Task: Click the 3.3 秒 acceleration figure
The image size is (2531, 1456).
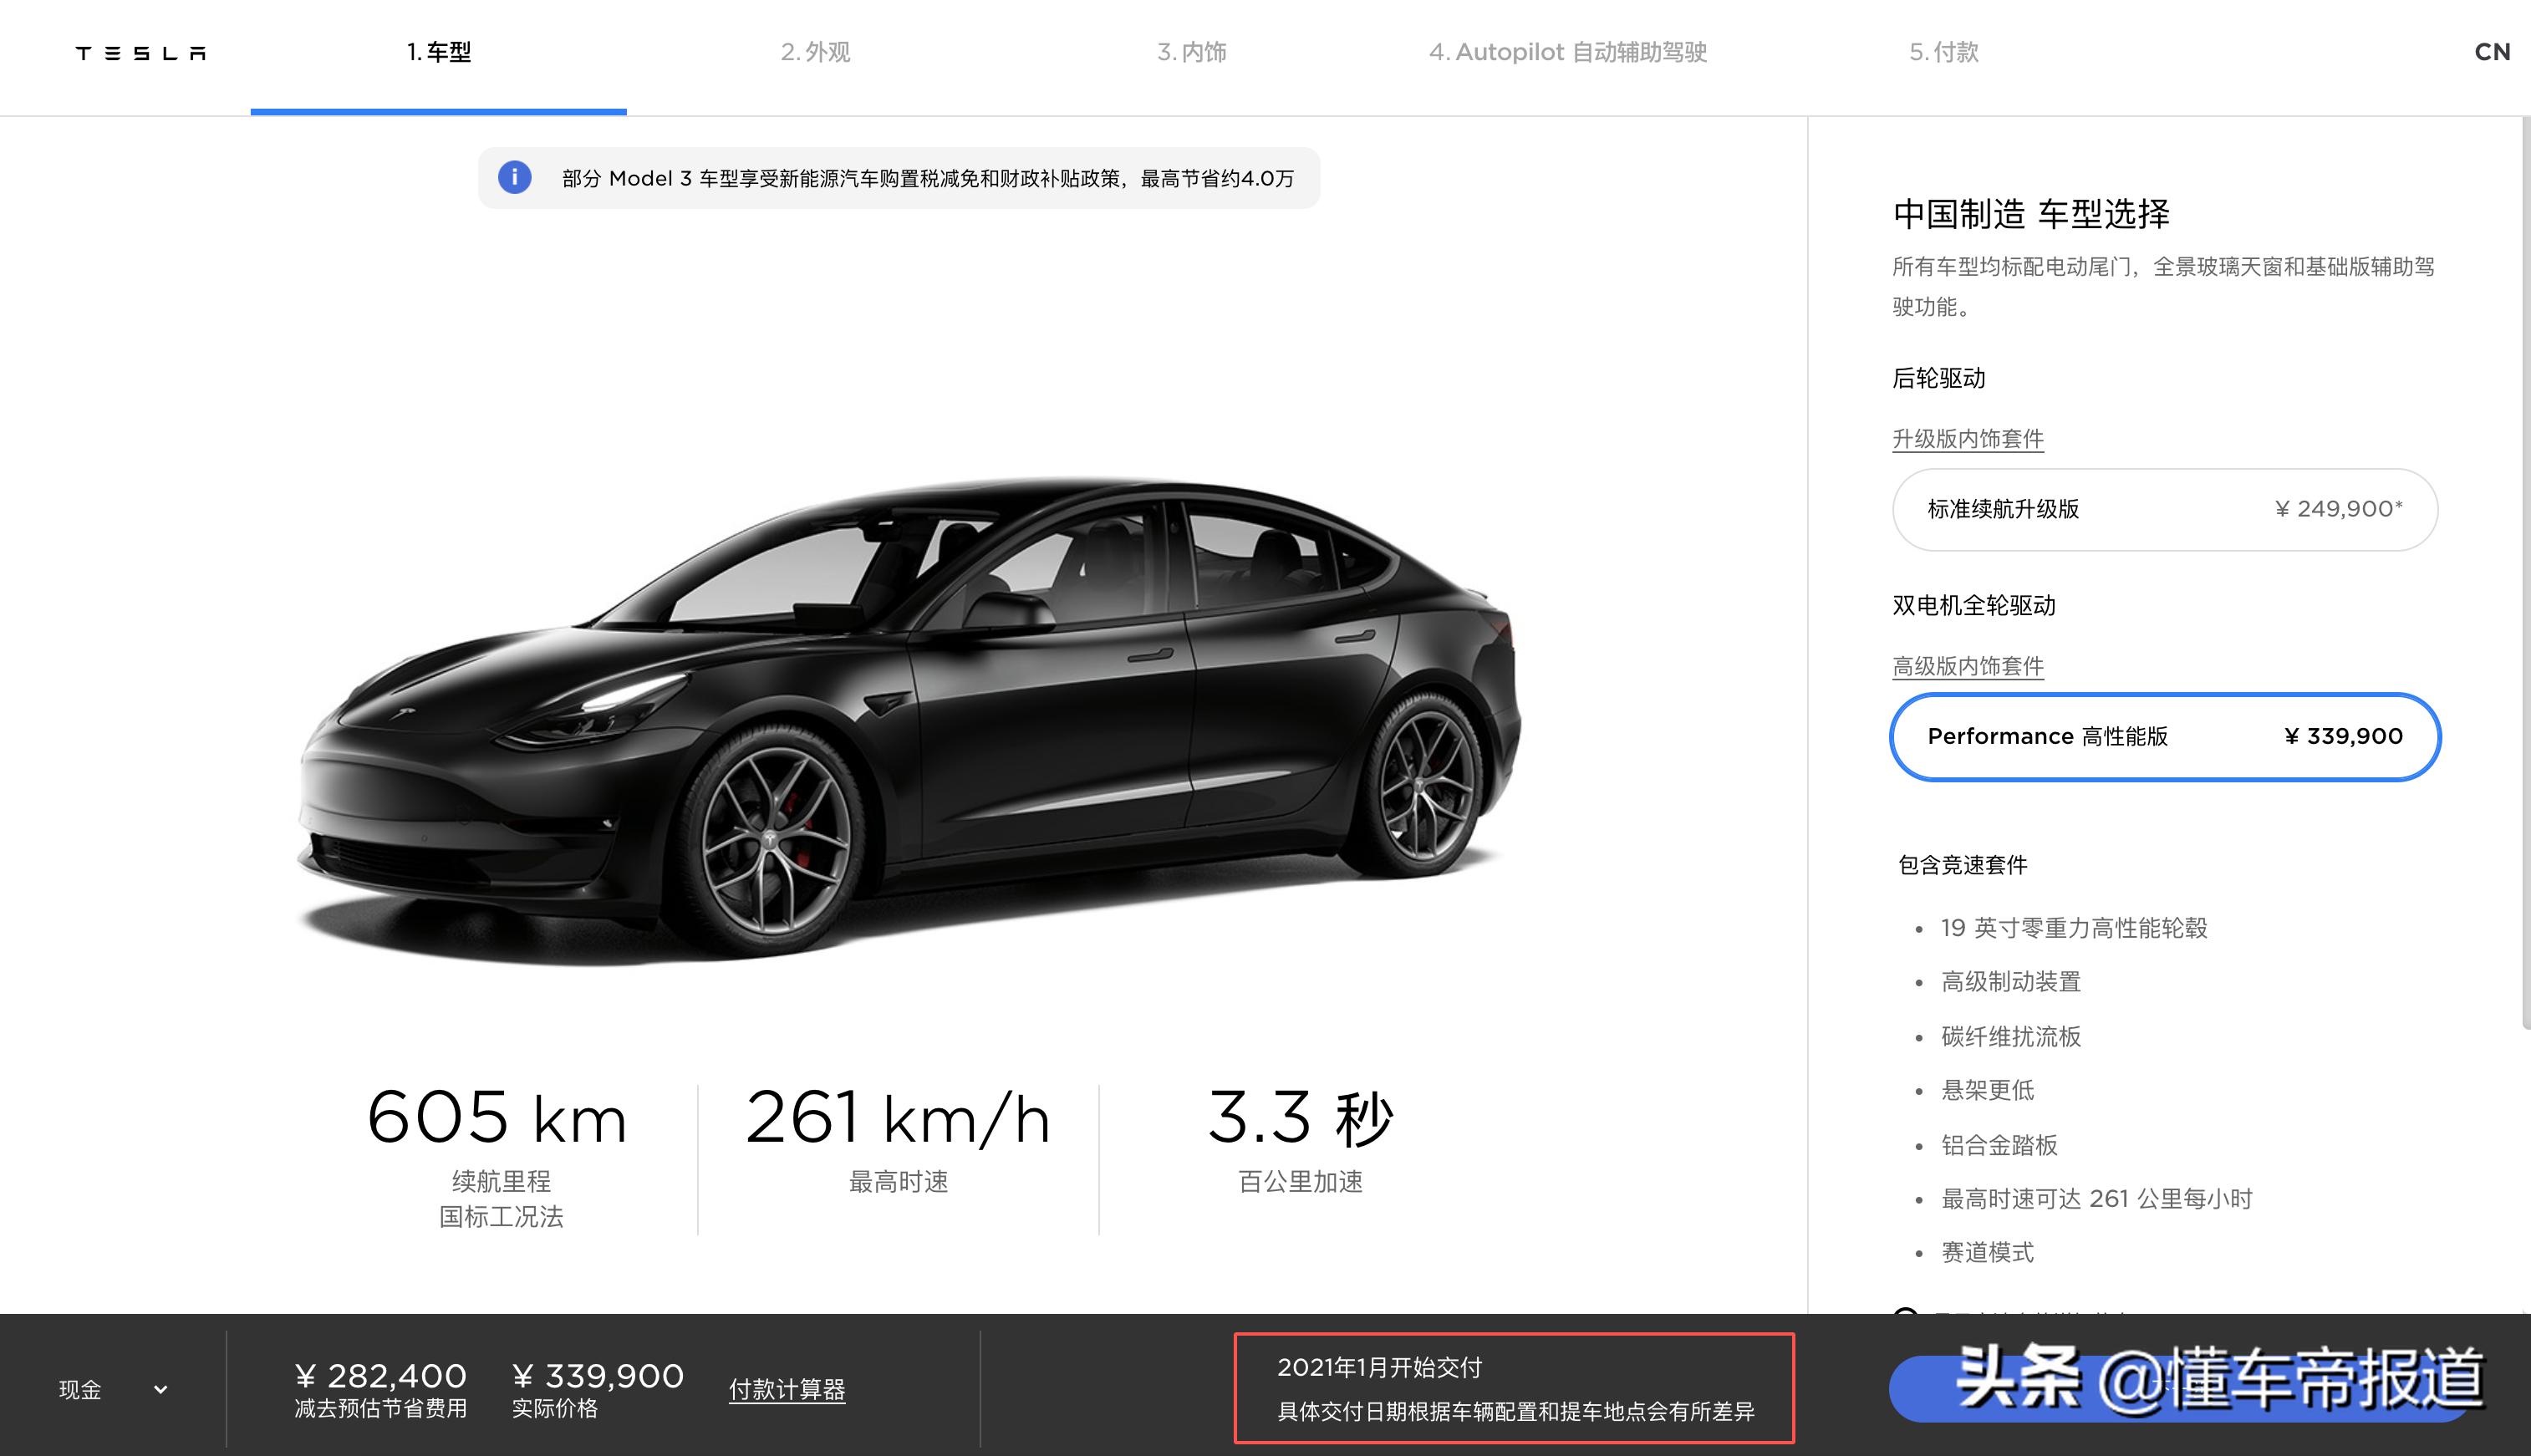Action: tap(1300, 1117)
